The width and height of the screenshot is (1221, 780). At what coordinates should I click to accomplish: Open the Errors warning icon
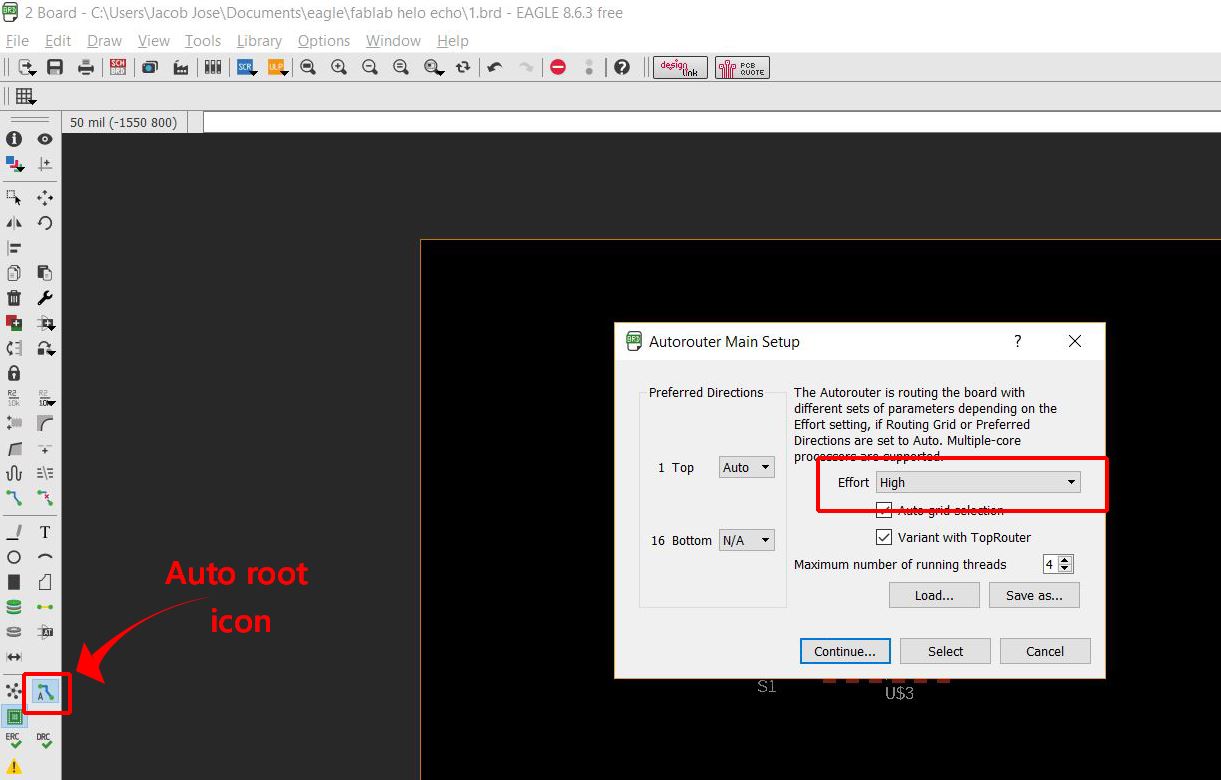(14, 766)
